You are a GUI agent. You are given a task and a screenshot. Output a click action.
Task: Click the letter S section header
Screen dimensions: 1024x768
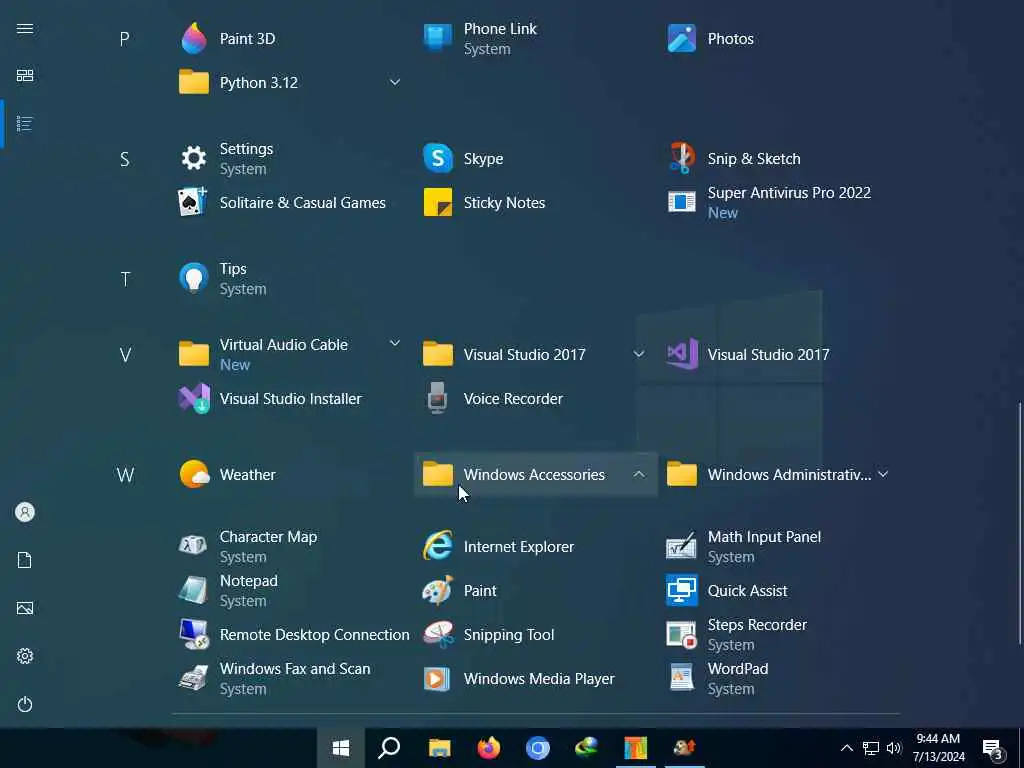pos(125,159)
